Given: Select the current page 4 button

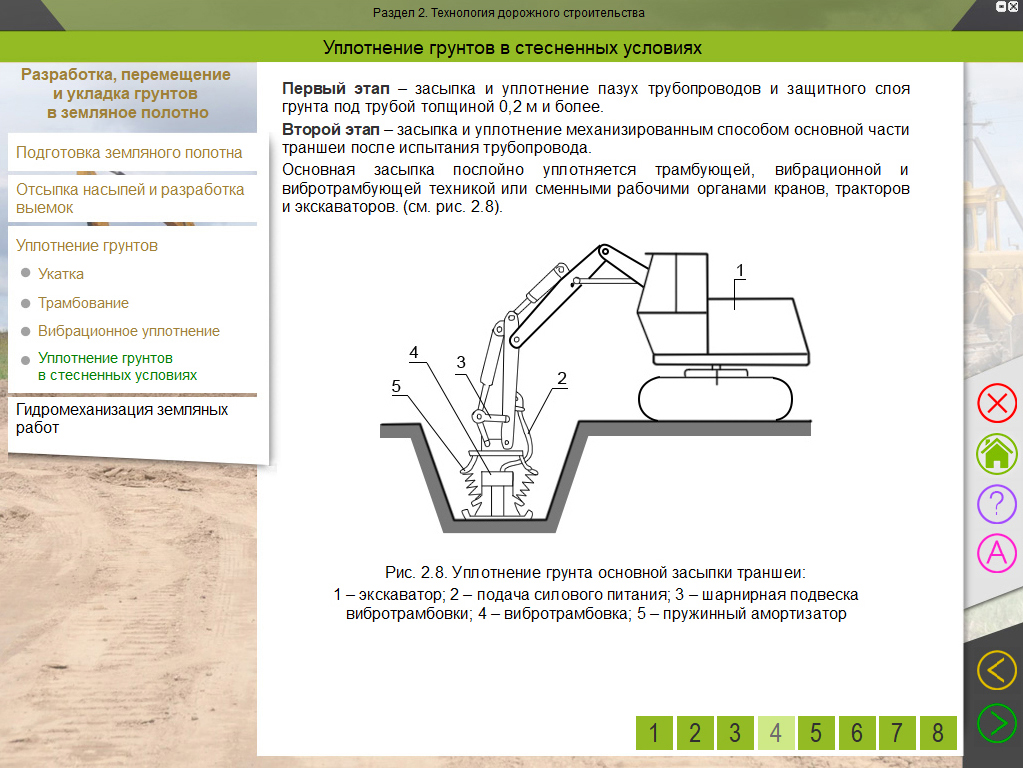Looking at the screenshot, I should 776,733.
